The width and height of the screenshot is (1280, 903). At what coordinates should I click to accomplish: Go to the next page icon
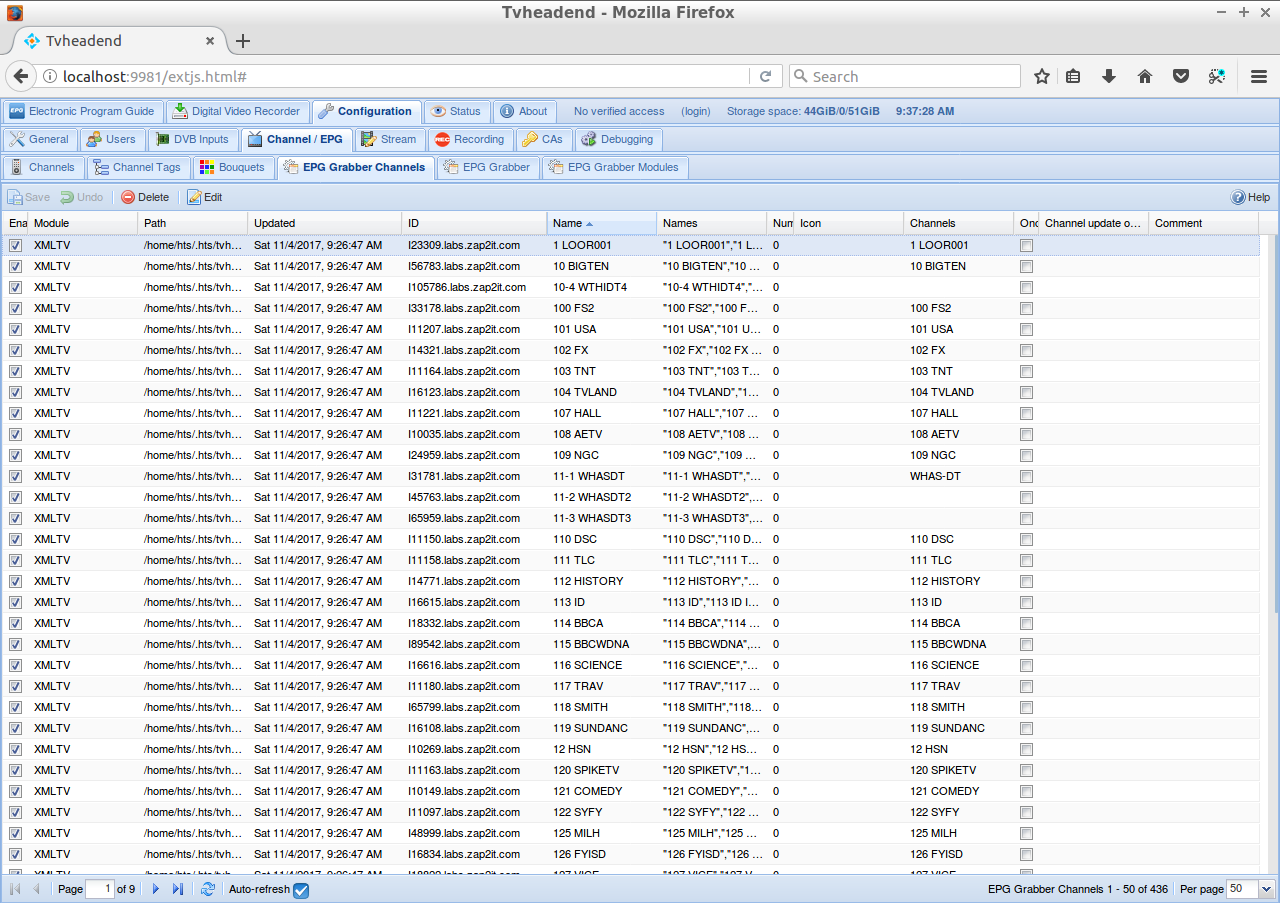155,888
